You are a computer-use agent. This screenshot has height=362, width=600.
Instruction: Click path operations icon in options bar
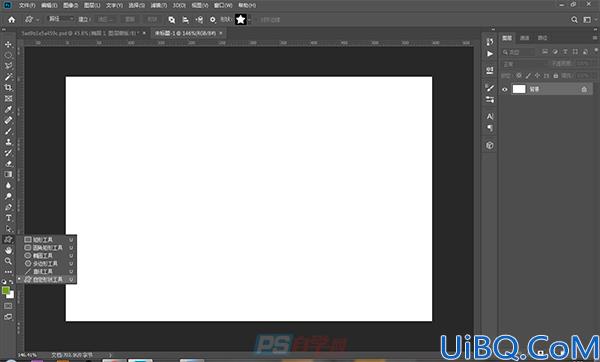(172, 20)
